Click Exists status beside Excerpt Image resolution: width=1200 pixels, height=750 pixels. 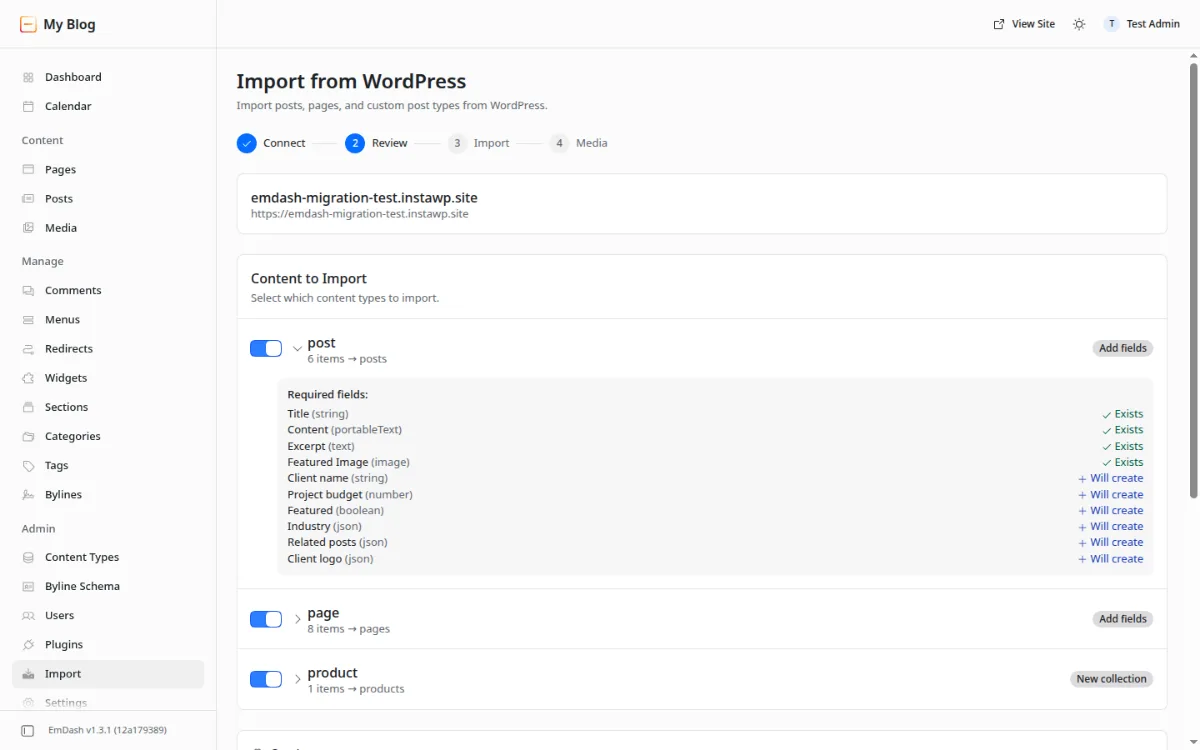1123,446
